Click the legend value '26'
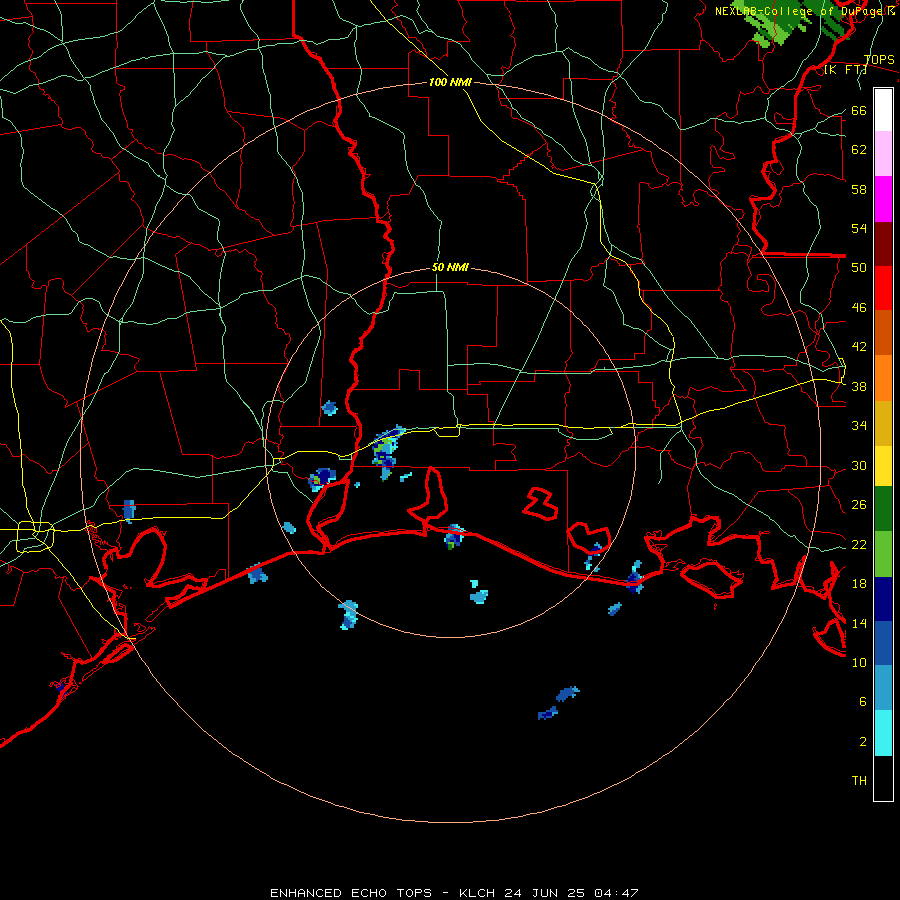Image resolution: width=900 pixels, height=900 pixels. click(859, 505)
